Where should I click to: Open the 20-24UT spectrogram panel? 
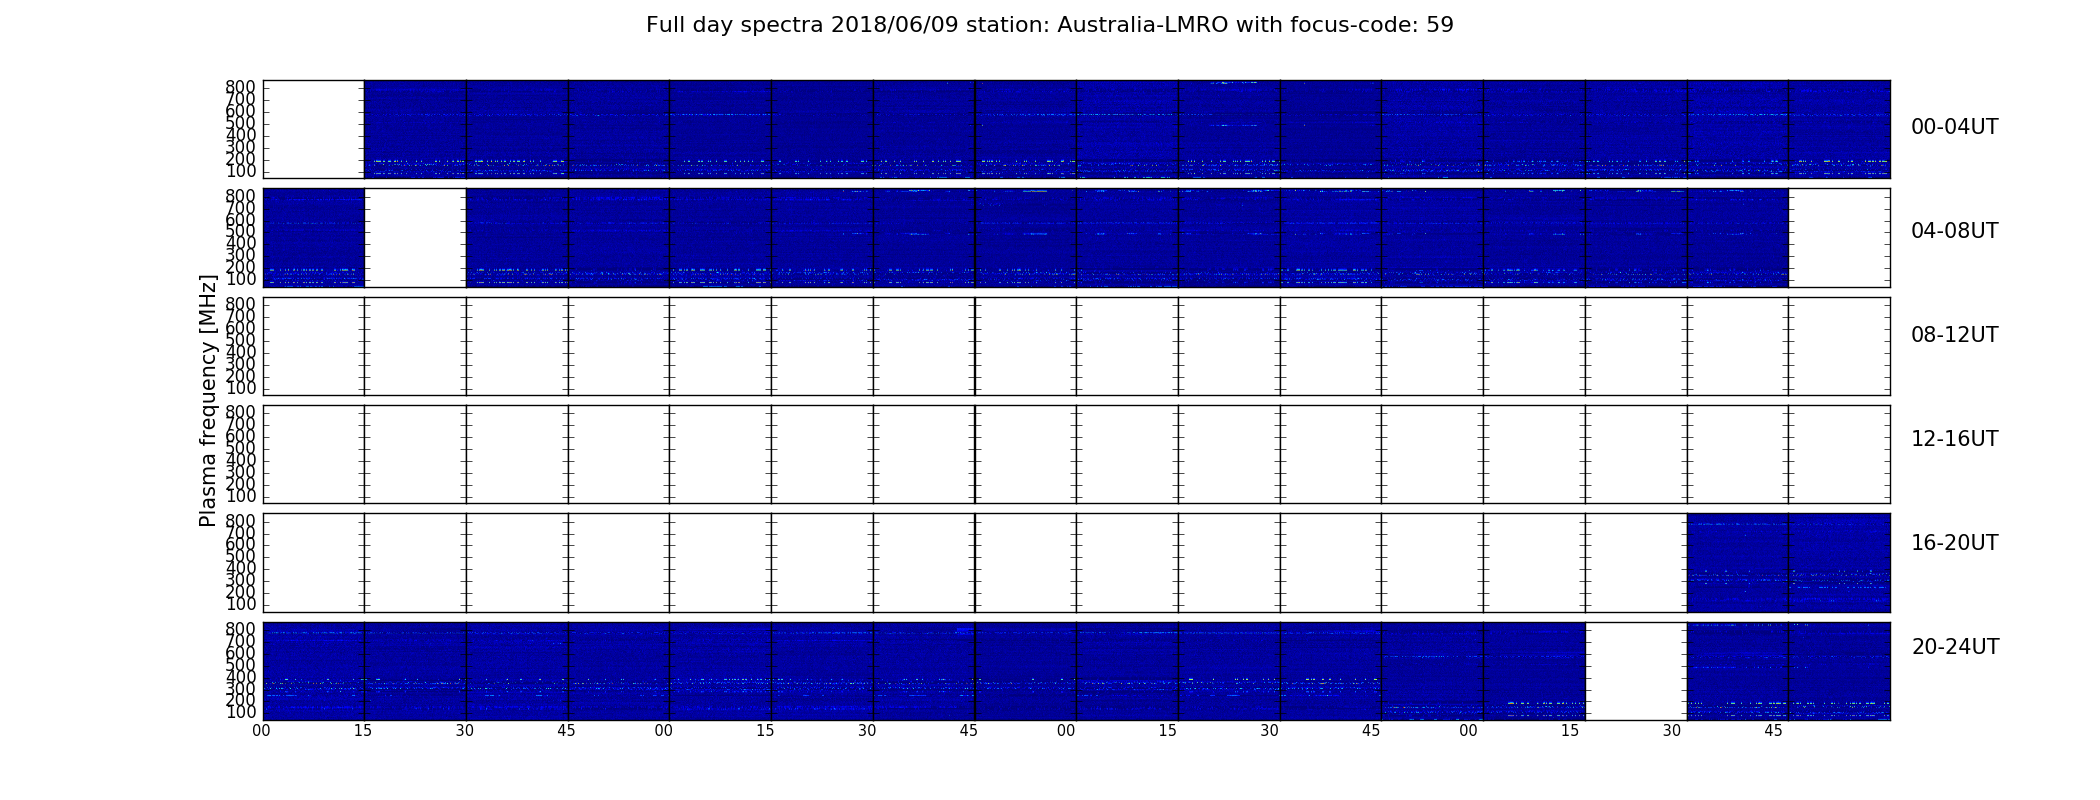click(x=1076, y=671)
